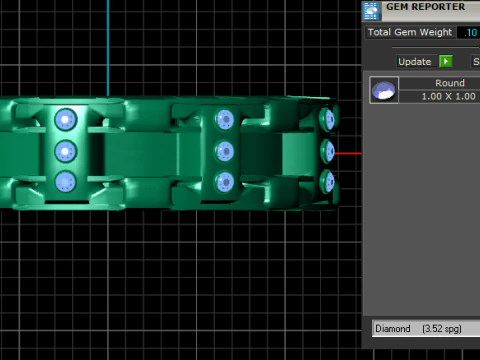Click the '1.00 X 1.00' gem size

click(448, 96)
